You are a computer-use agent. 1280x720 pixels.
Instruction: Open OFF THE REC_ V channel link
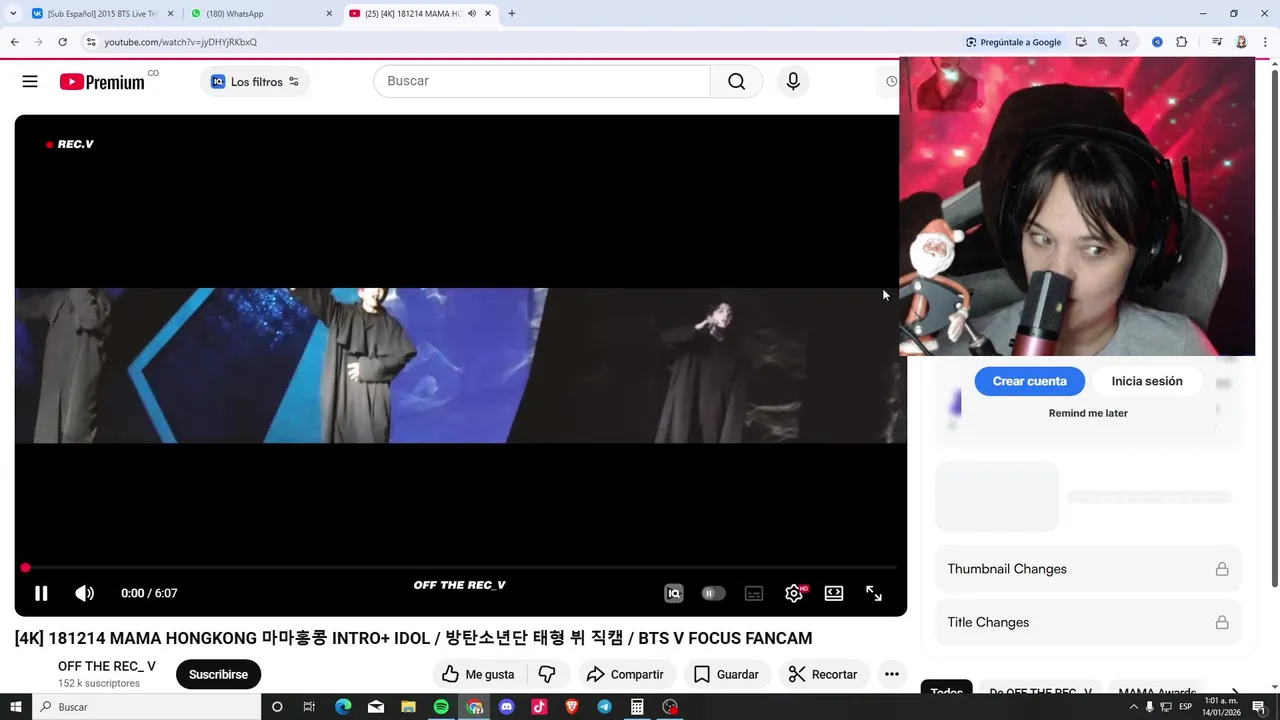[107, 666]
